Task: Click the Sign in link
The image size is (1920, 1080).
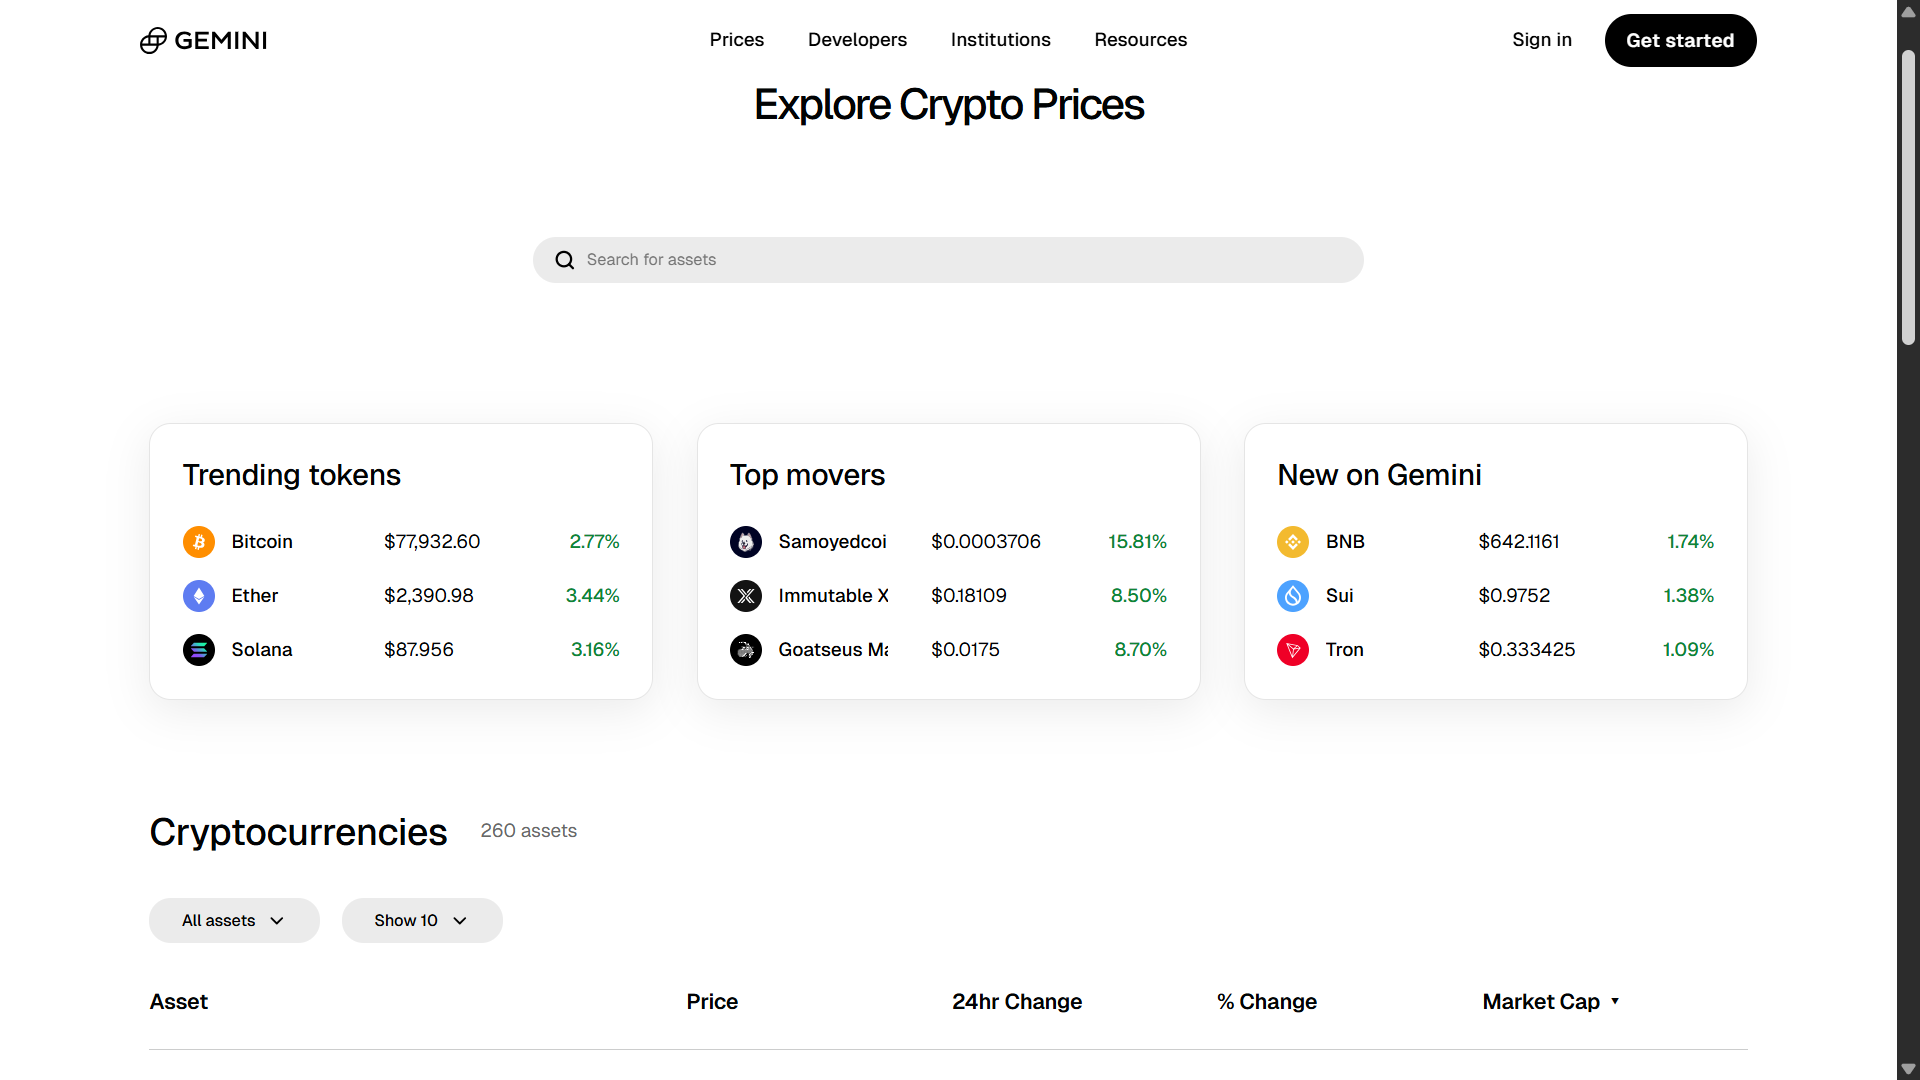Action: [1542, 40]
